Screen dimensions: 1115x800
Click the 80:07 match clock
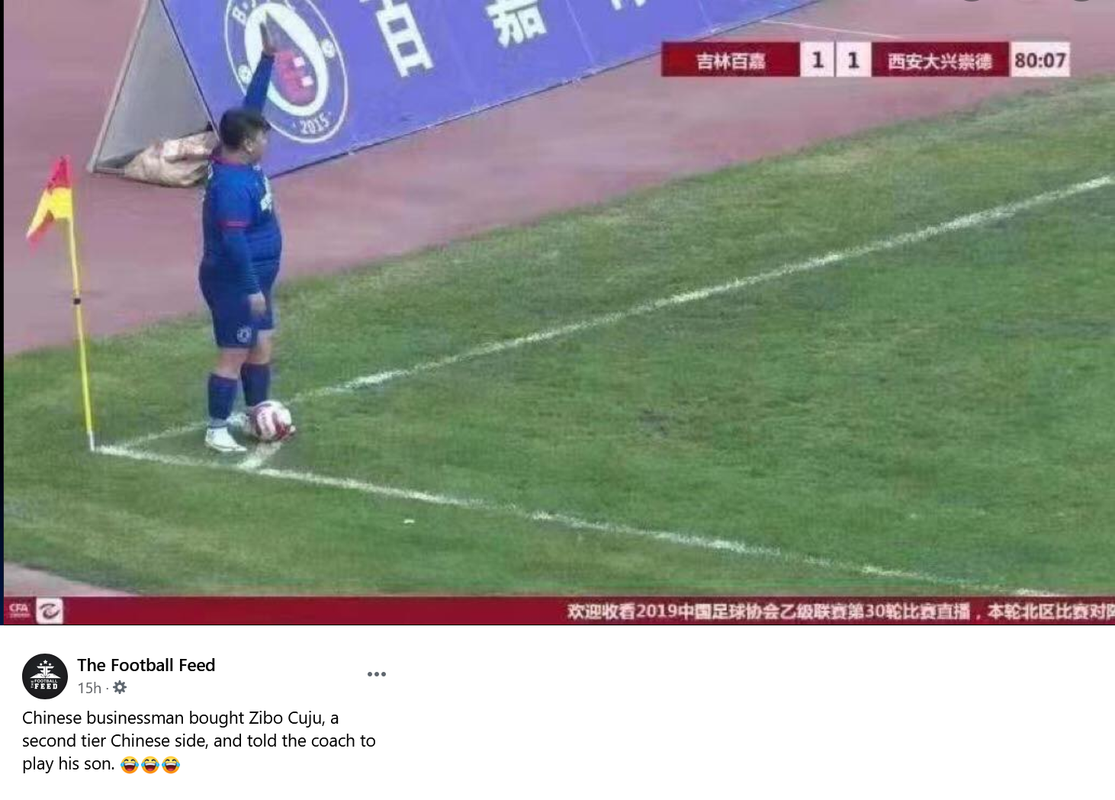coord(1040,60)
